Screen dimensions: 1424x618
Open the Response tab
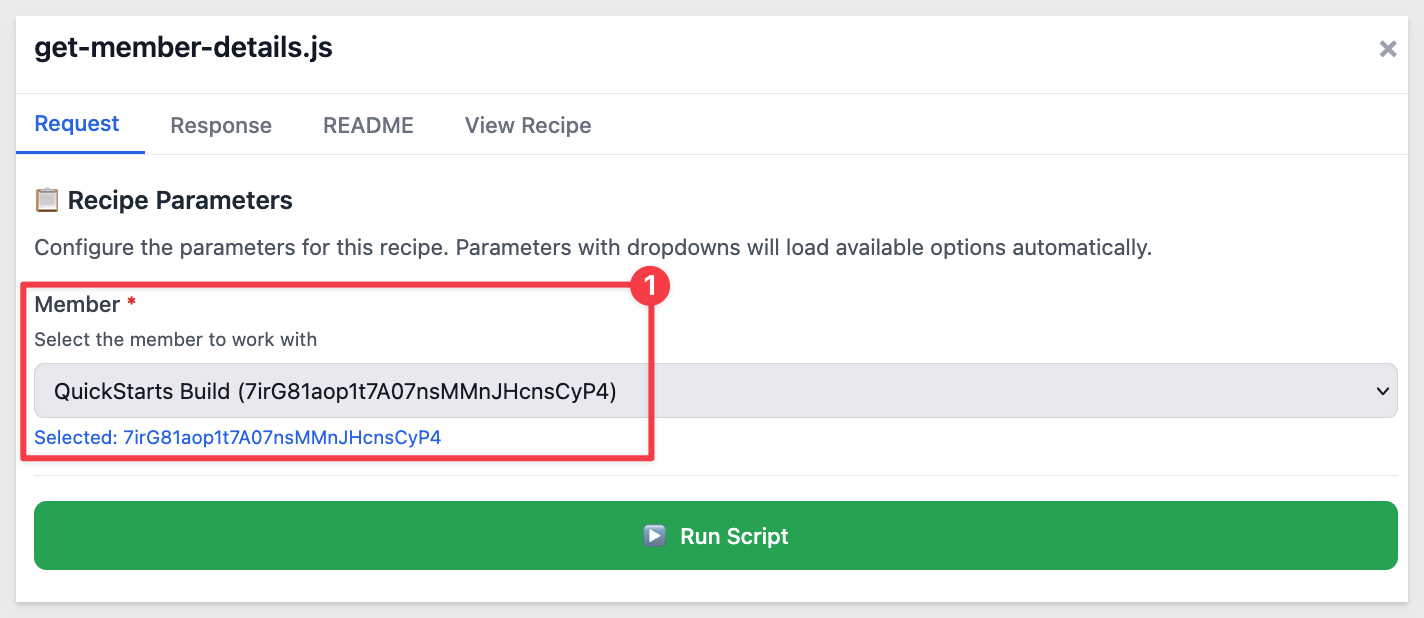221,125
